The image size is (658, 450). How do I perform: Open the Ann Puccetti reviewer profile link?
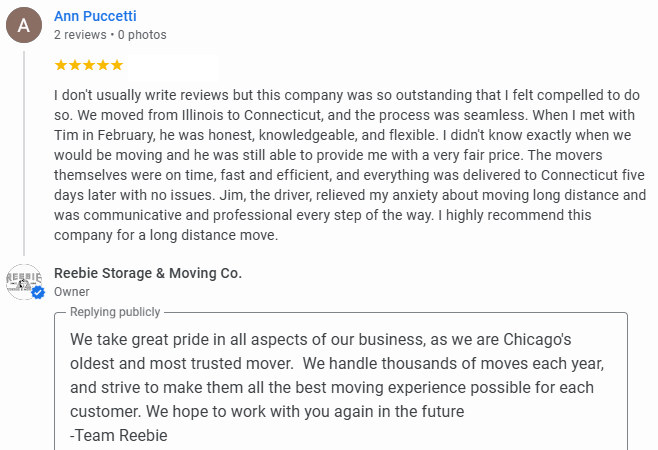pyautogui.click(x=95, y=16)
